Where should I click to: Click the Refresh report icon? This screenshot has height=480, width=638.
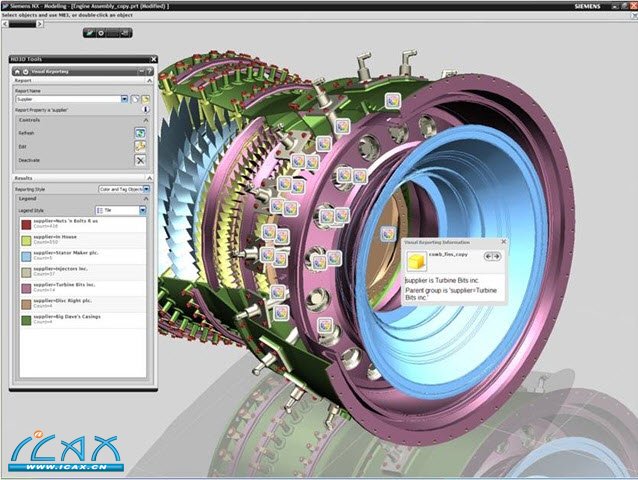click(140, 133)
